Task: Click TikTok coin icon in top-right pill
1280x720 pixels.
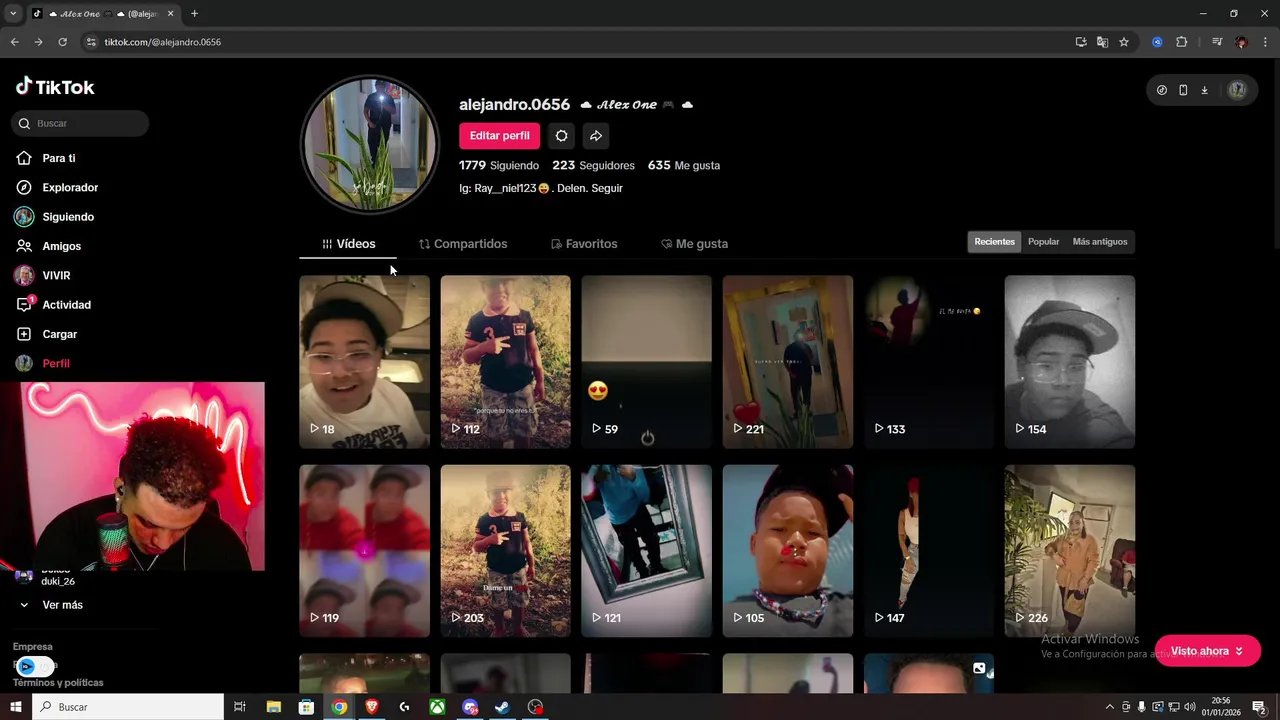Action: click(x=1161, y=90)
